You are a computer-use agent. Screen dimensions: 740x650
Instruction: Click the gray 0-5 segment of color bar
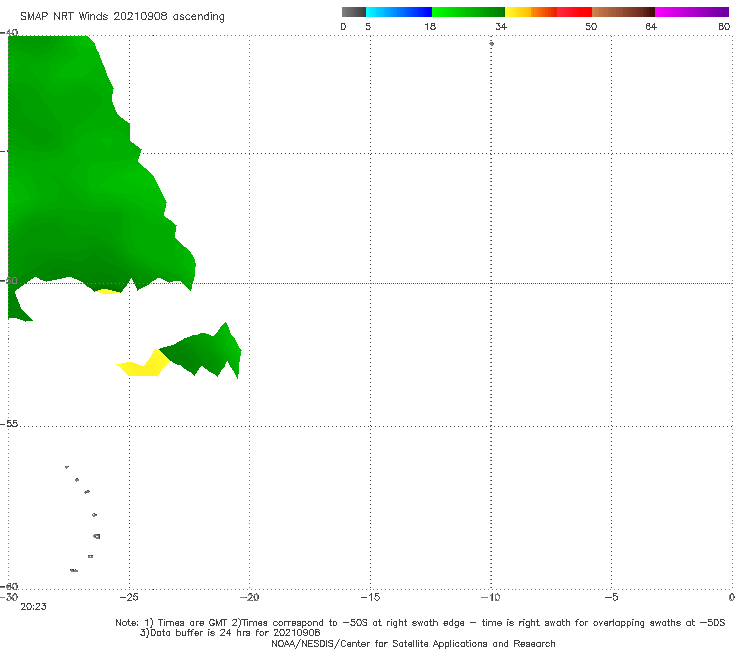[353, 12]
